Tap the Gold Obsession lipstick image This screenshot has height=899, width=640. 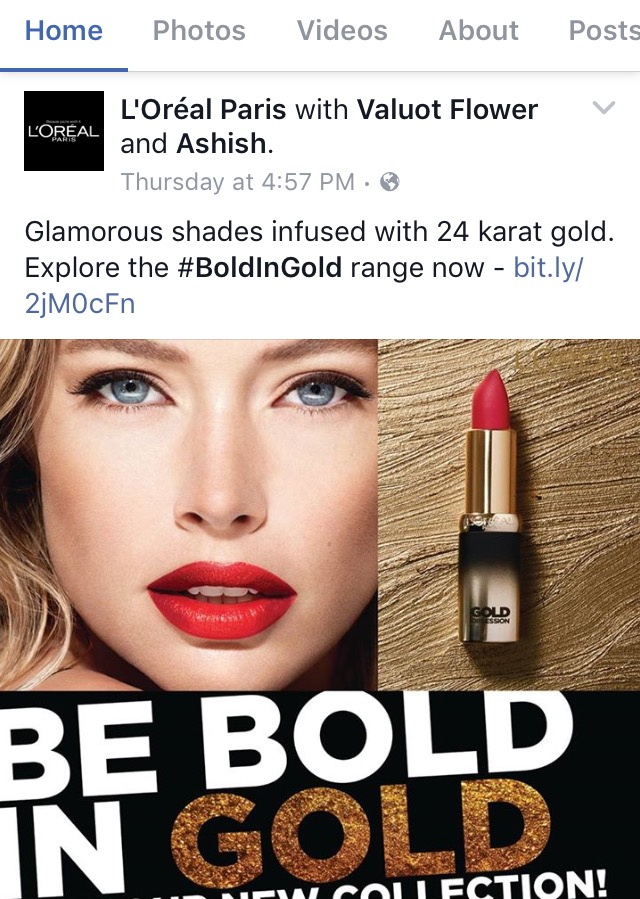(490, 506)
